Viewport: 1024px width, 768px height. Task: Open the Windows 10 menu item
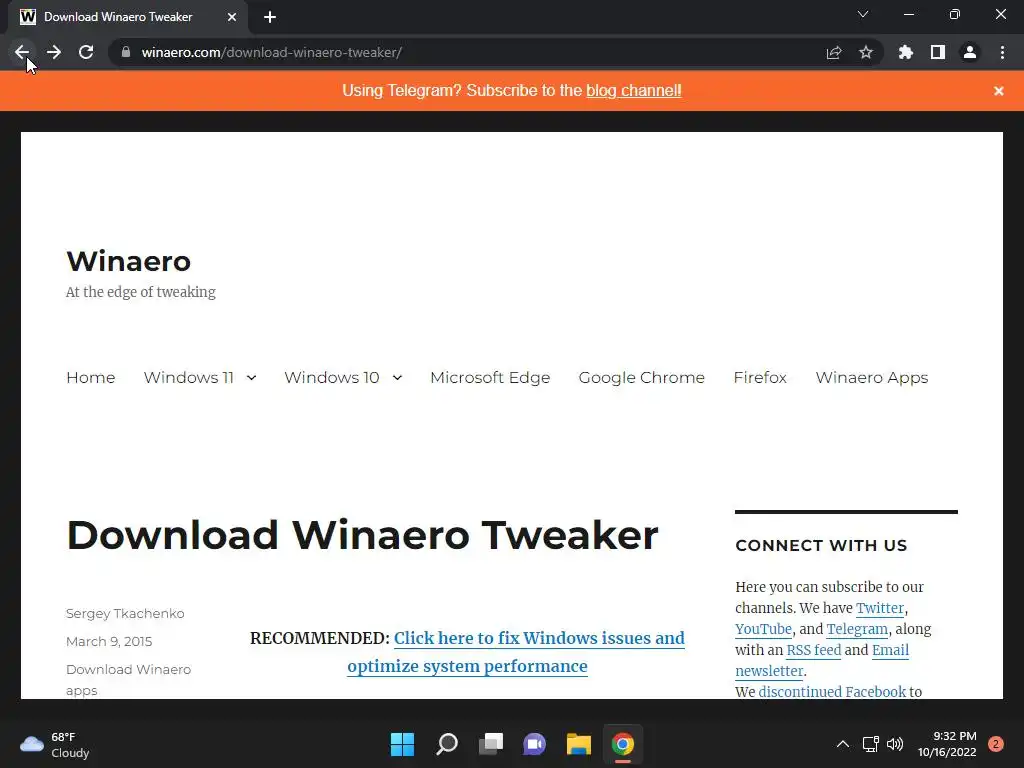332,377
